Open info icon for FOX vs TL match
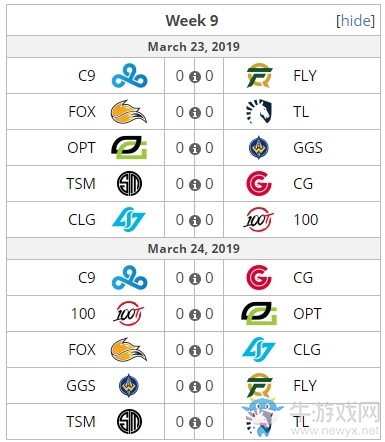The image size is (385, 442). [195, 113]
